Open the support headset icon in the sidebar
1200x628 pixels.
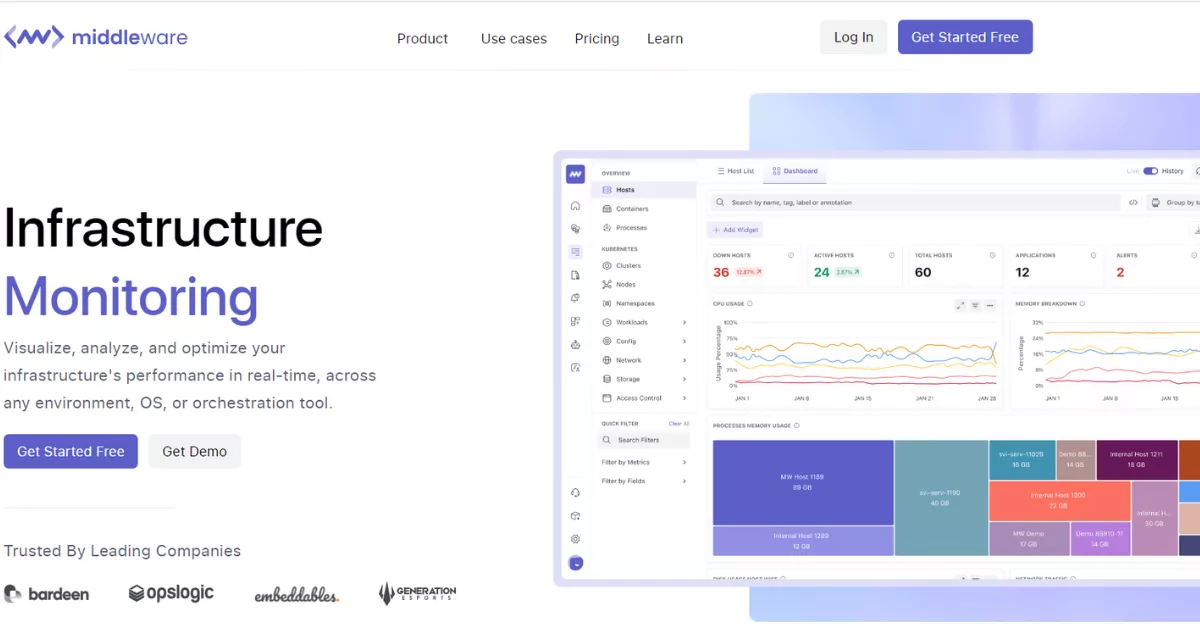[575, 493]
